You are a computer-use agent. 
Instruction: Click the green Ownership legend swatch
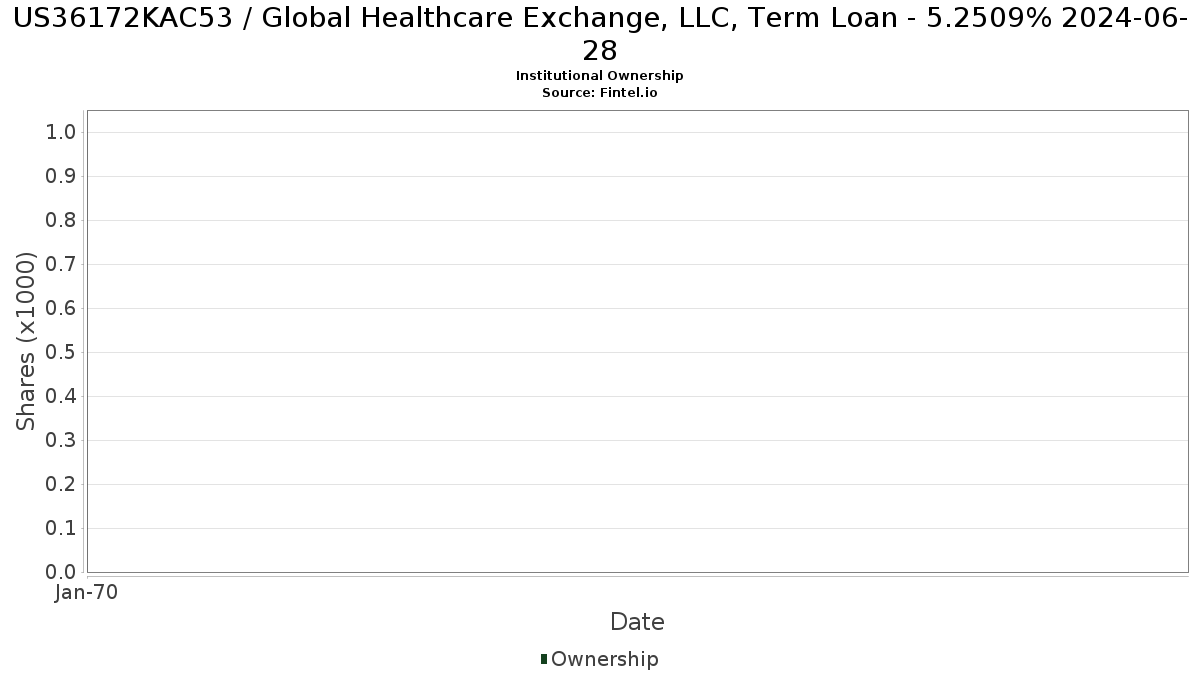click(544, 659)
